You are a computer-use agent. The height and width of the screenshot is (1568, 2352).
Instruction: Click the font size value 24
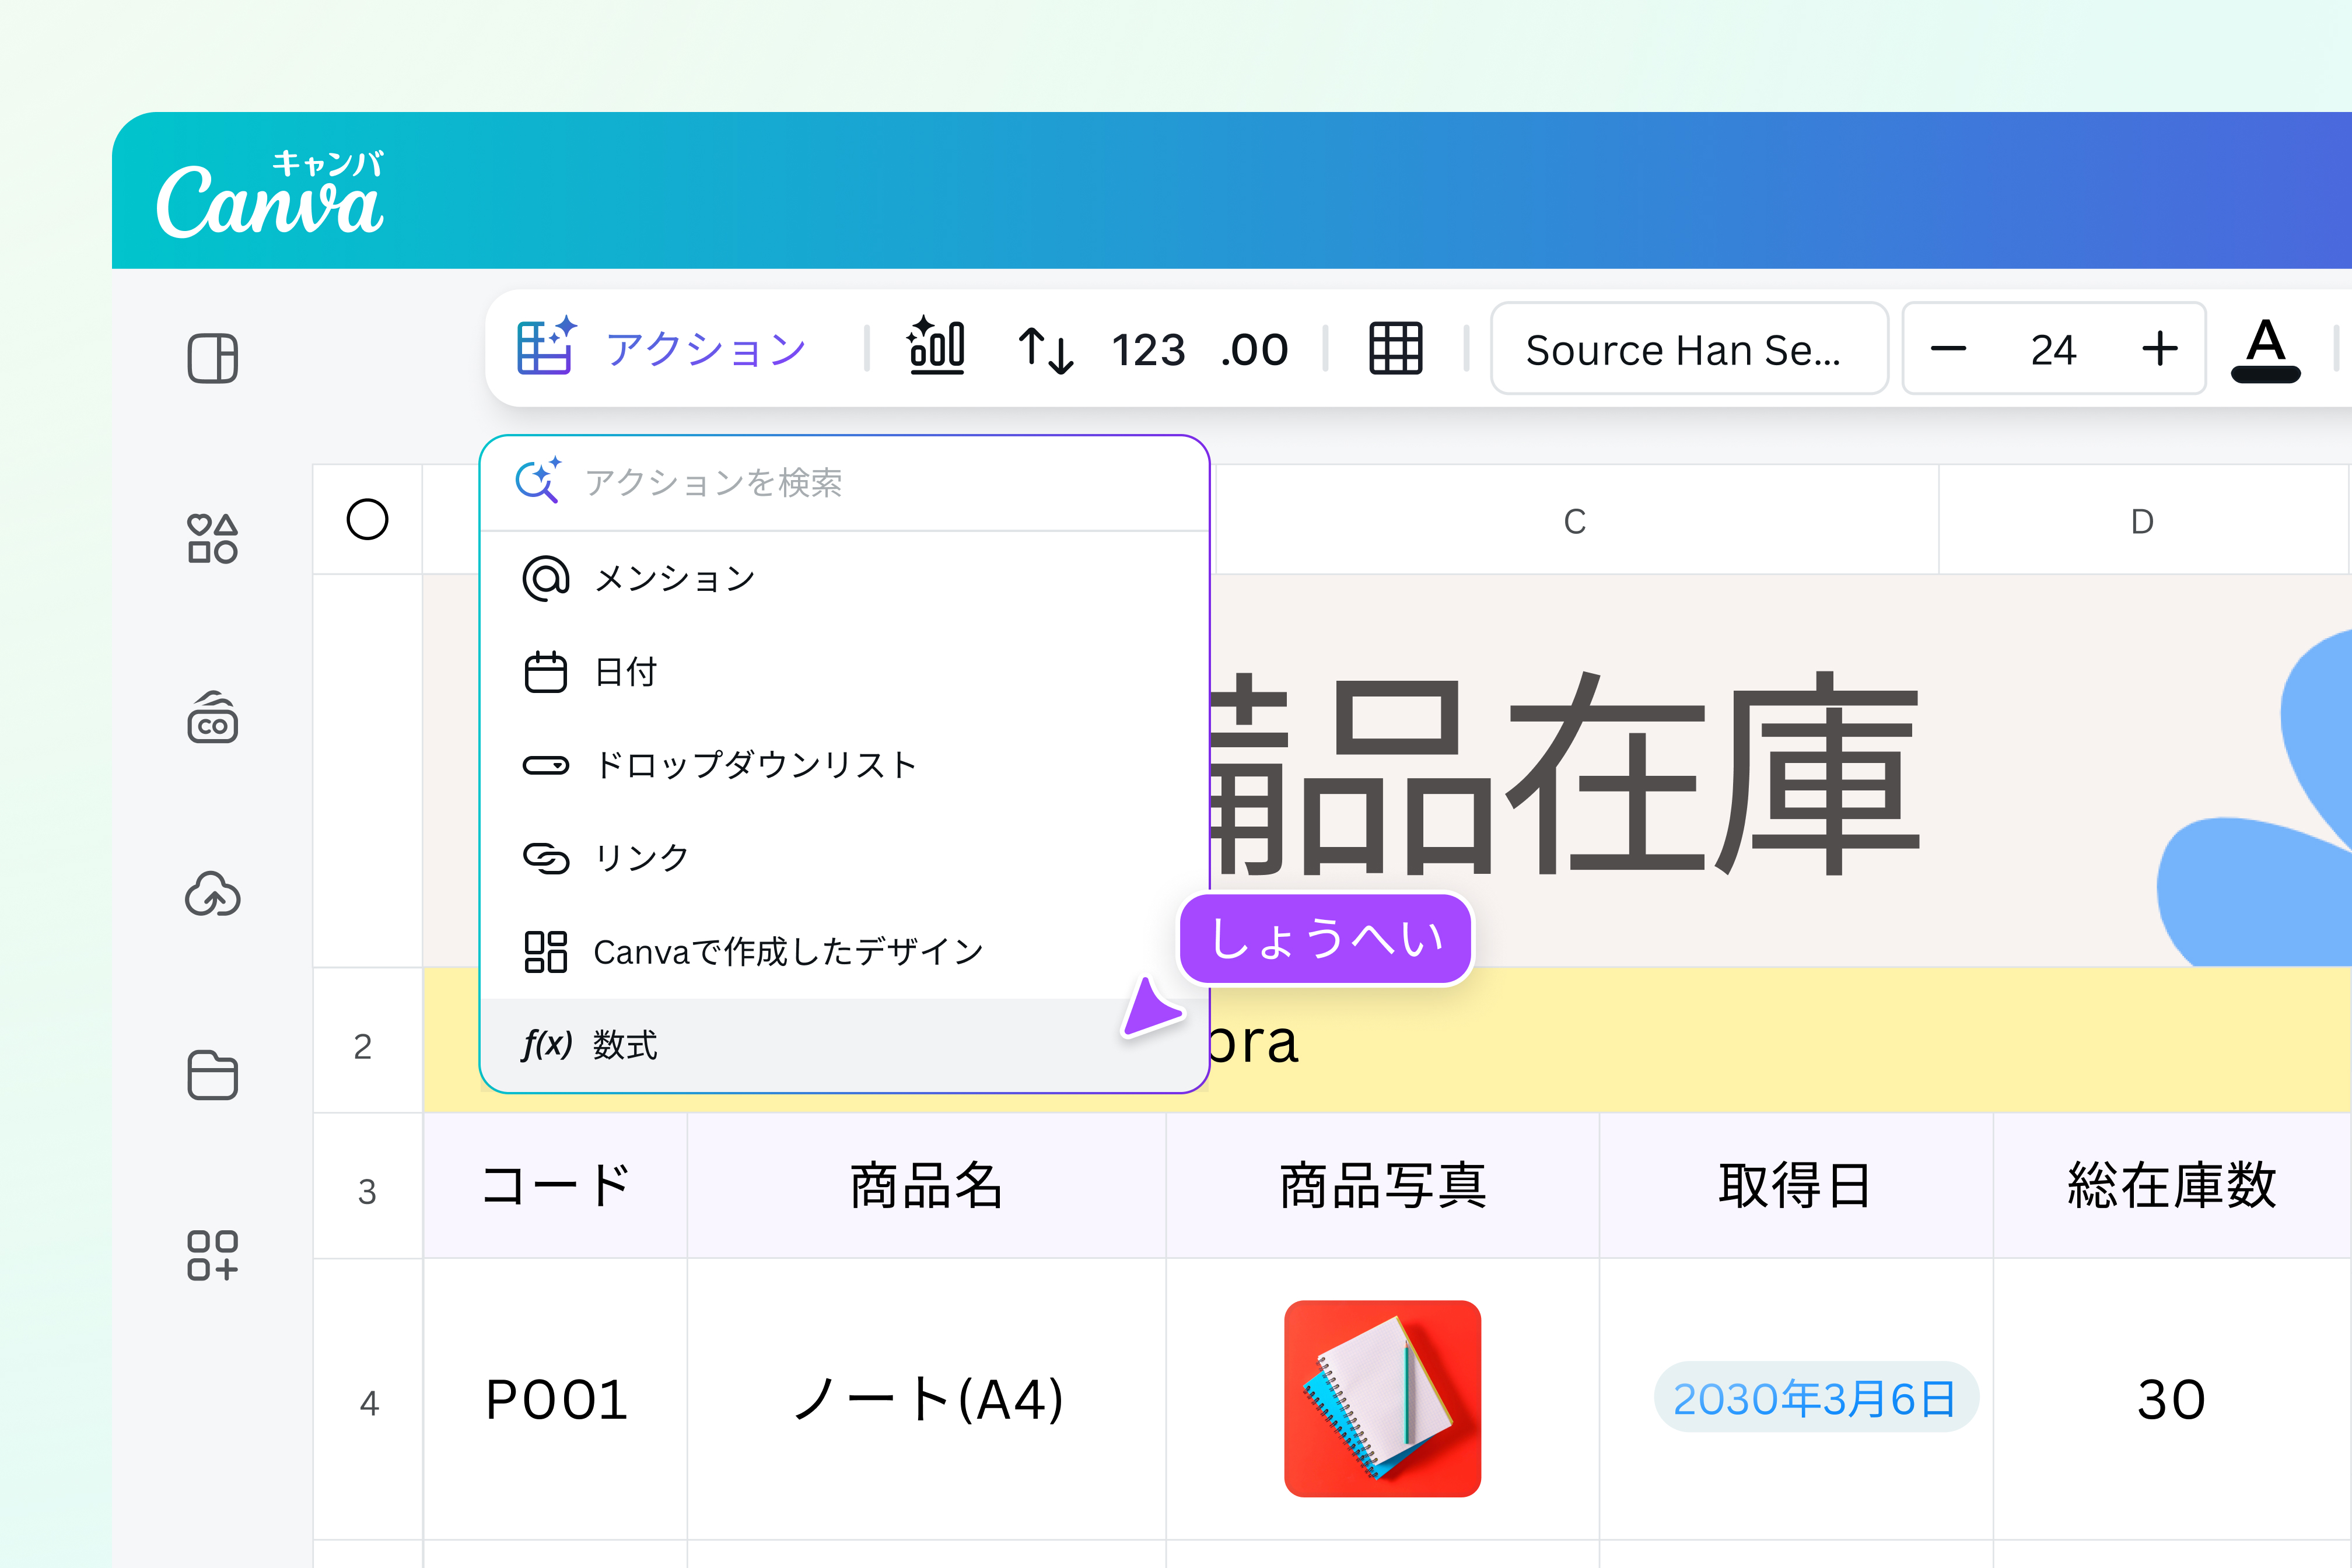coord(2053,350)
